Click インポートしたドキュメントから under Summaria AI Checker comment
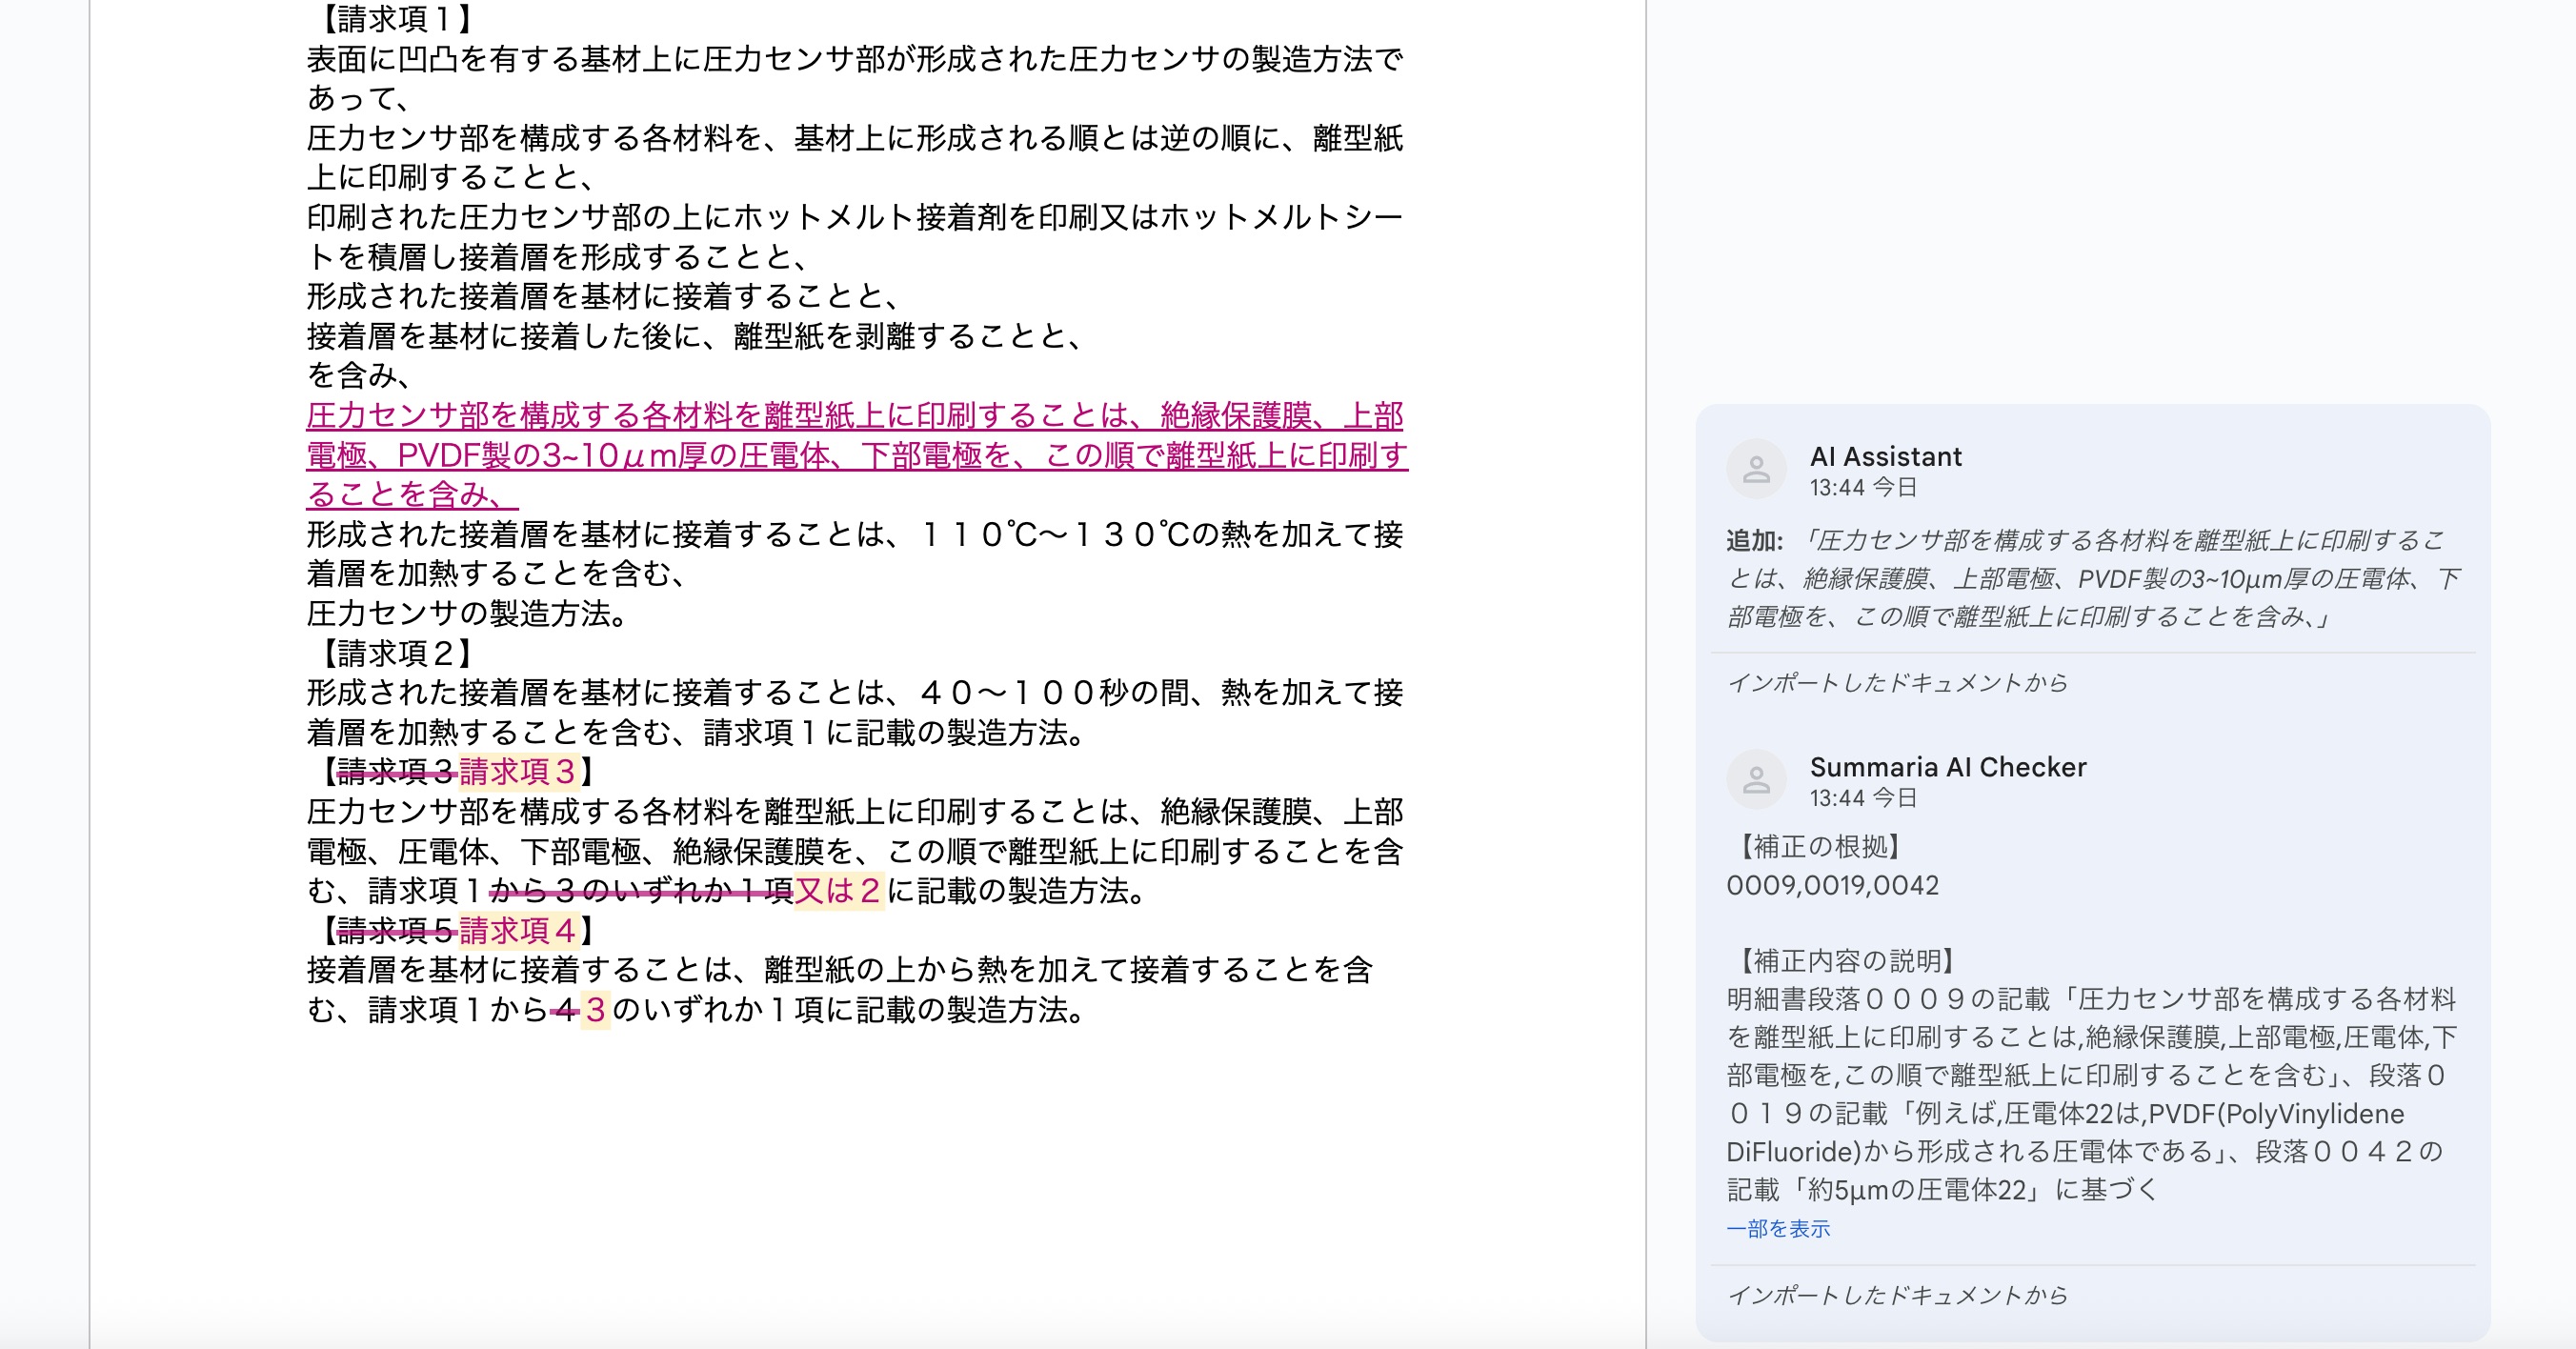The image size is (2576, 1349). [x=1897, y=1295]
